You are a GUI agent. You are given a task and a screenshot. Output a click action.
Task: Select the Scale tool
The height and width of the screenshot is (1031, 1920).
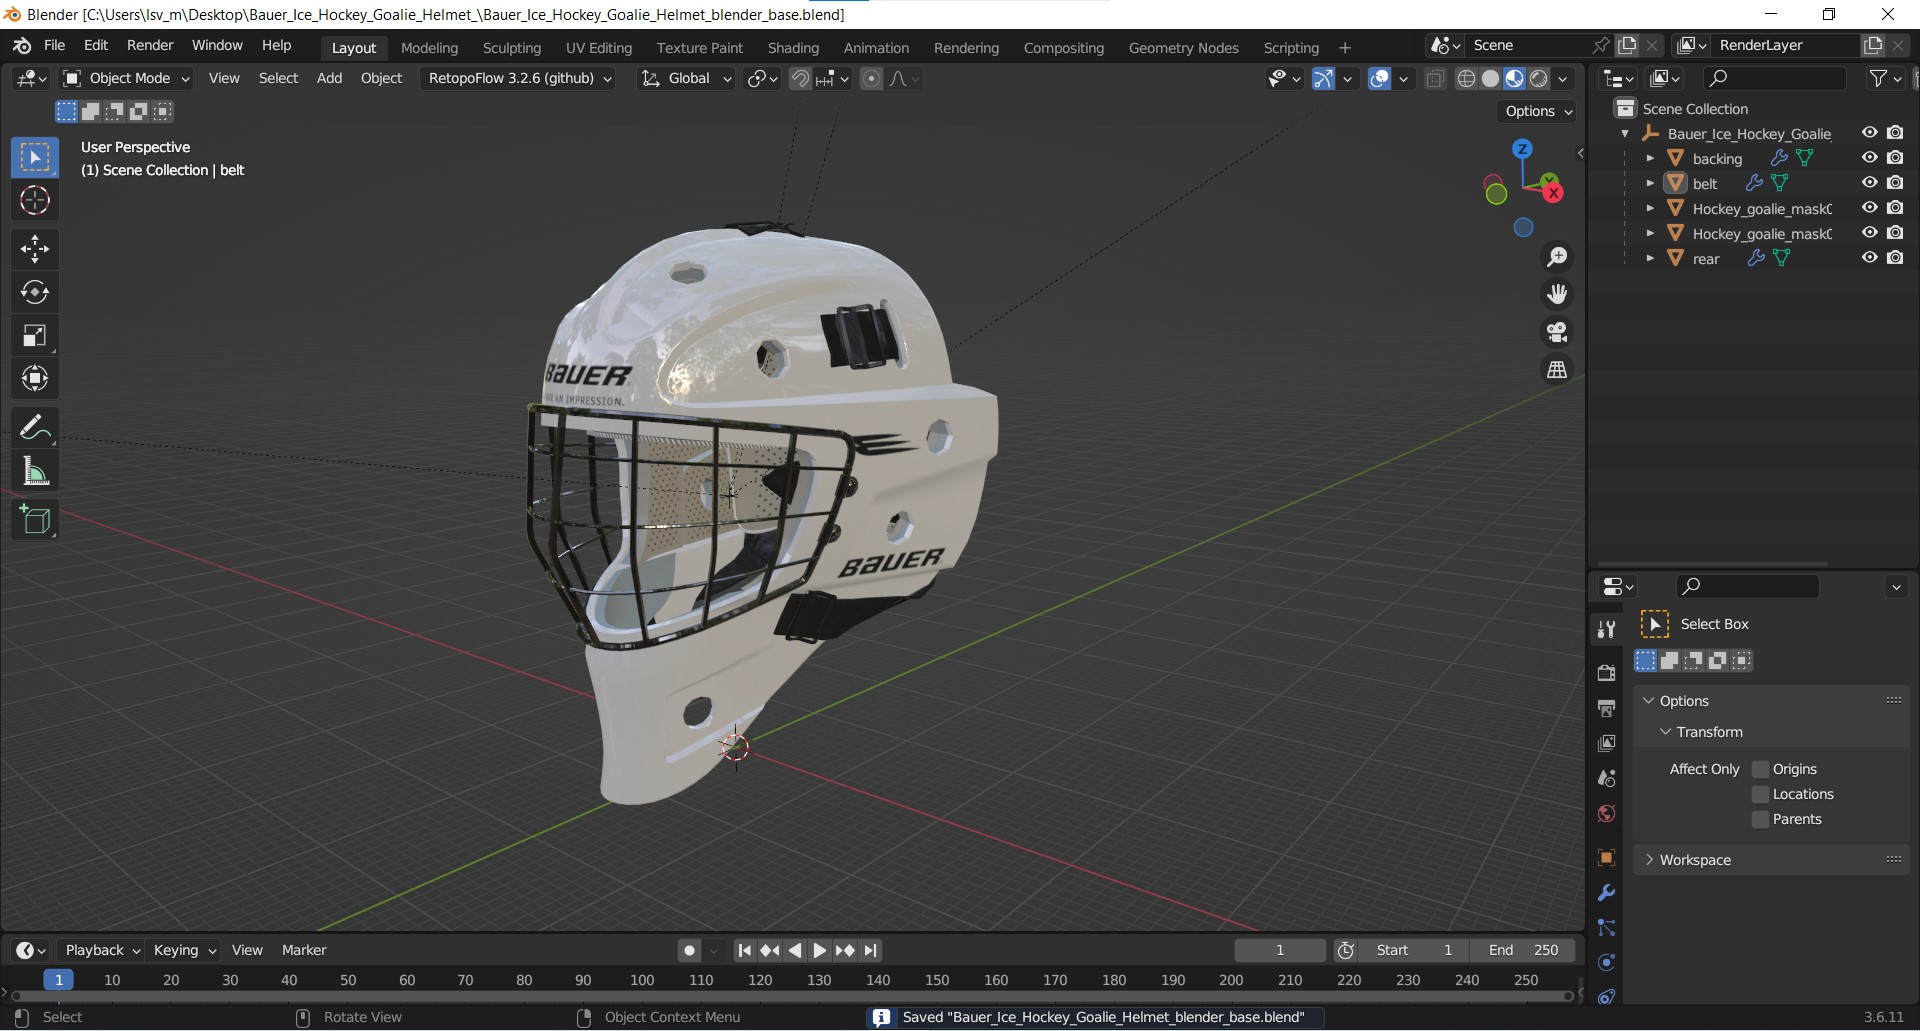click(35, 335)
